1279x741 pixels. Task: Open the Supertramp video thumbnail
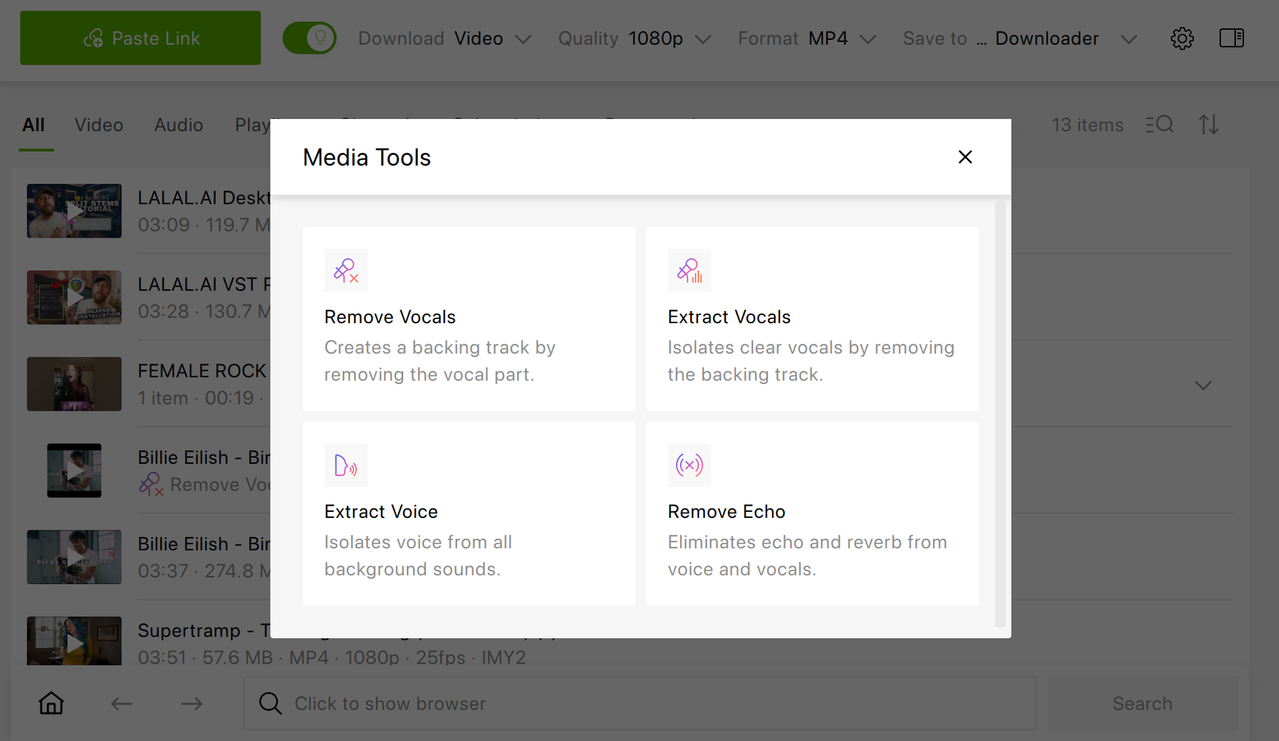(74, 643)
